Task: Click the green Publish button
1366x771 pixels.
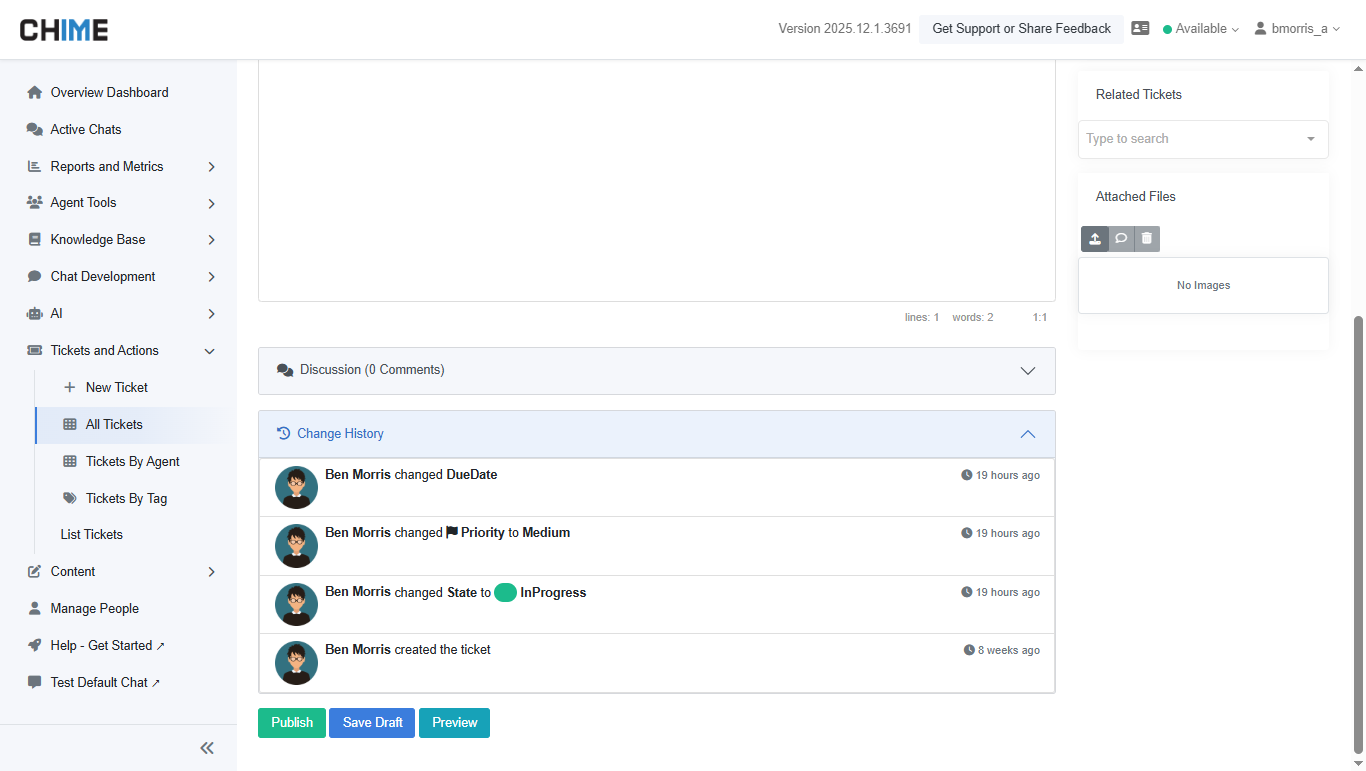Action: (x=292, y=723)
